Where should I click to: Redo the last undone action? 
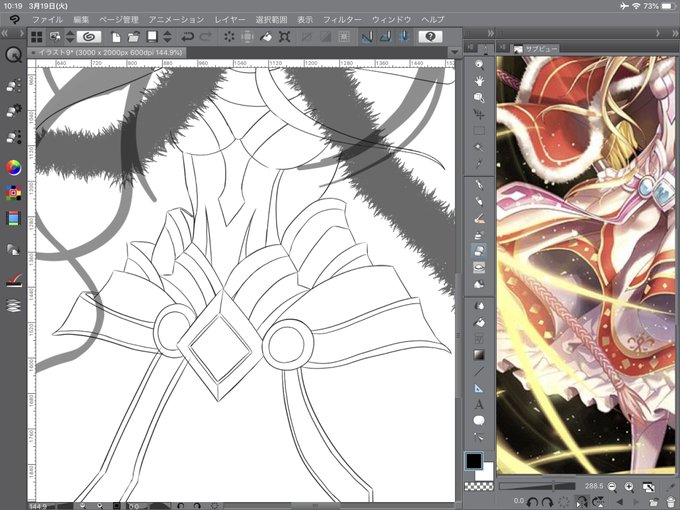point(206,37)
